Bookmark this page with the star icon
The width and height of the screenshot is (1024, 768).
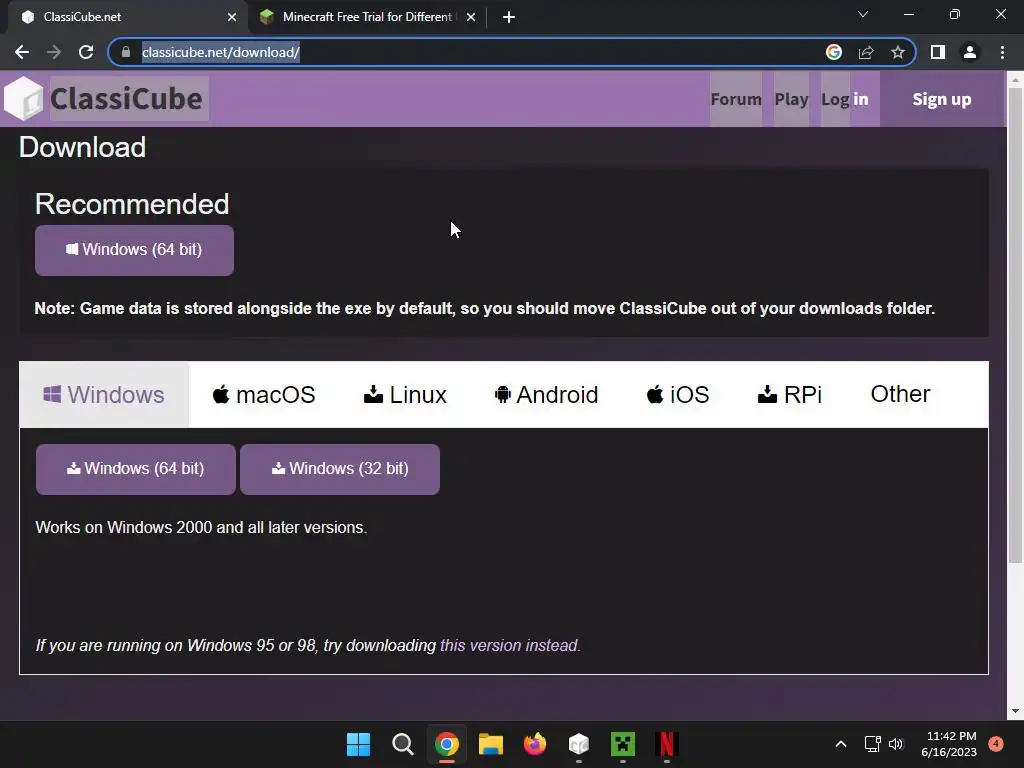tap(898, 52)
